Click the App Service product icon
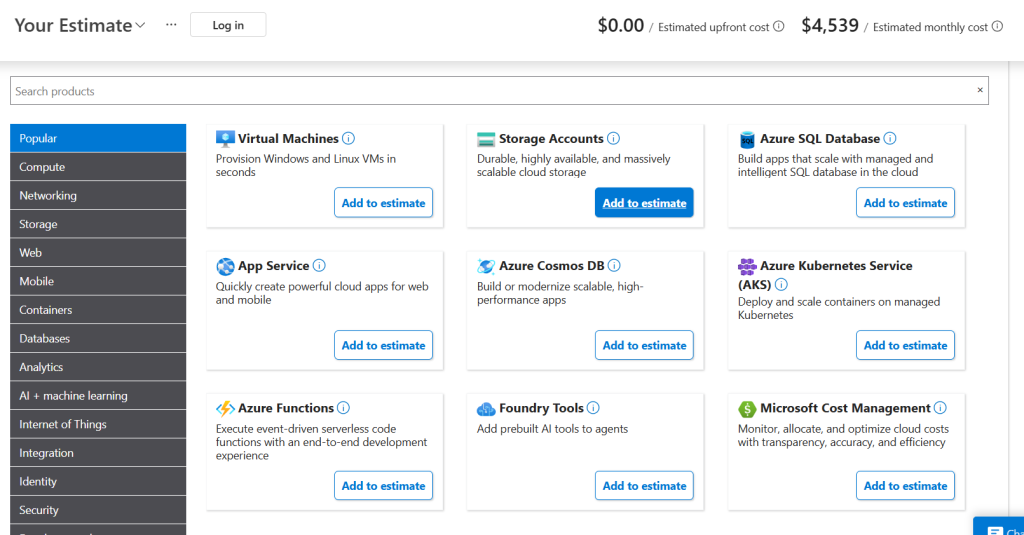 coord(225,266)
